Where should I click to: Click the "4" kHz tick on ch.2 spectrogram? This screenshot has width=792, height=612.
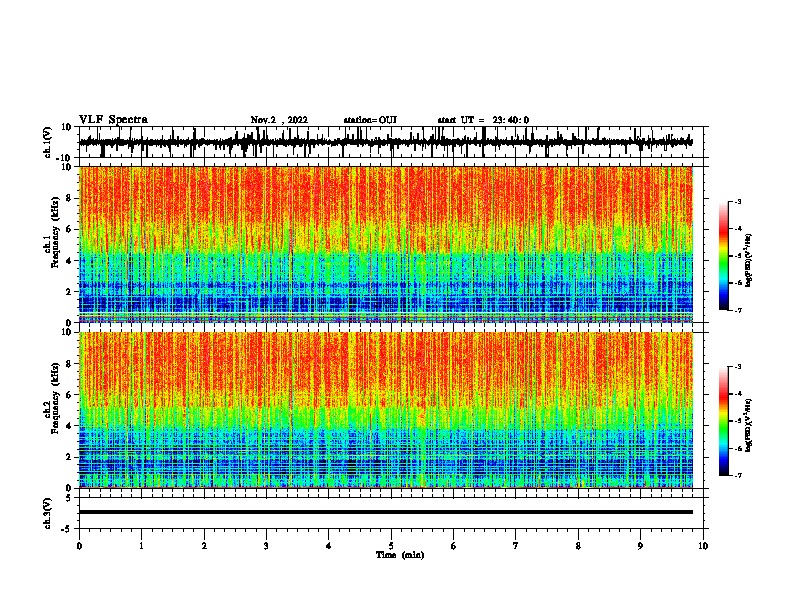click(70, 426)
